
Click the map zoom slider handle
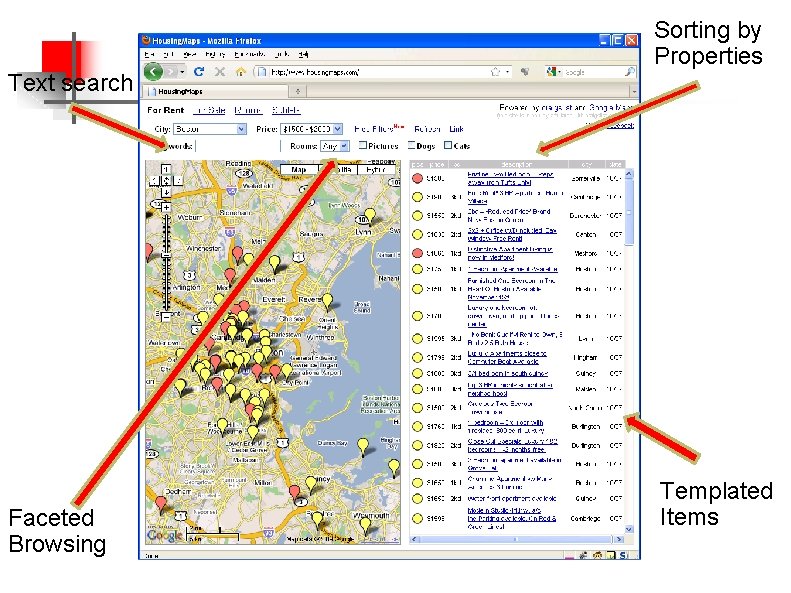[x=166, y=256]
